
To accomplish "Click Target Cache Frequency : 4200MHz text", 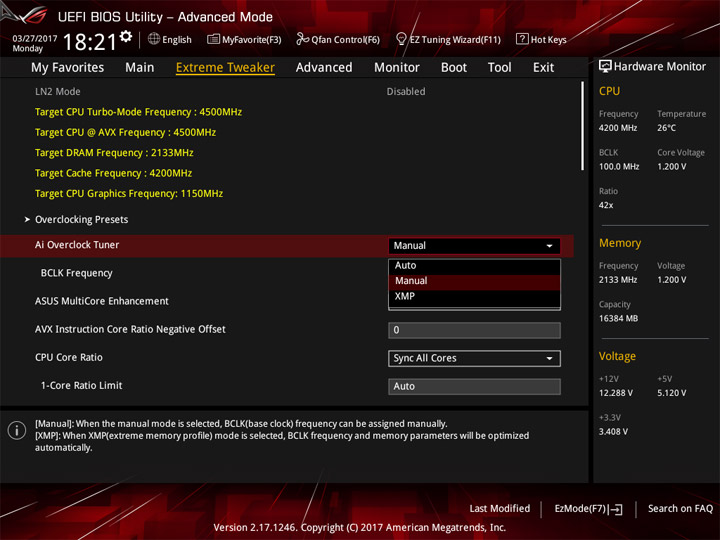I will coord(113,173).
